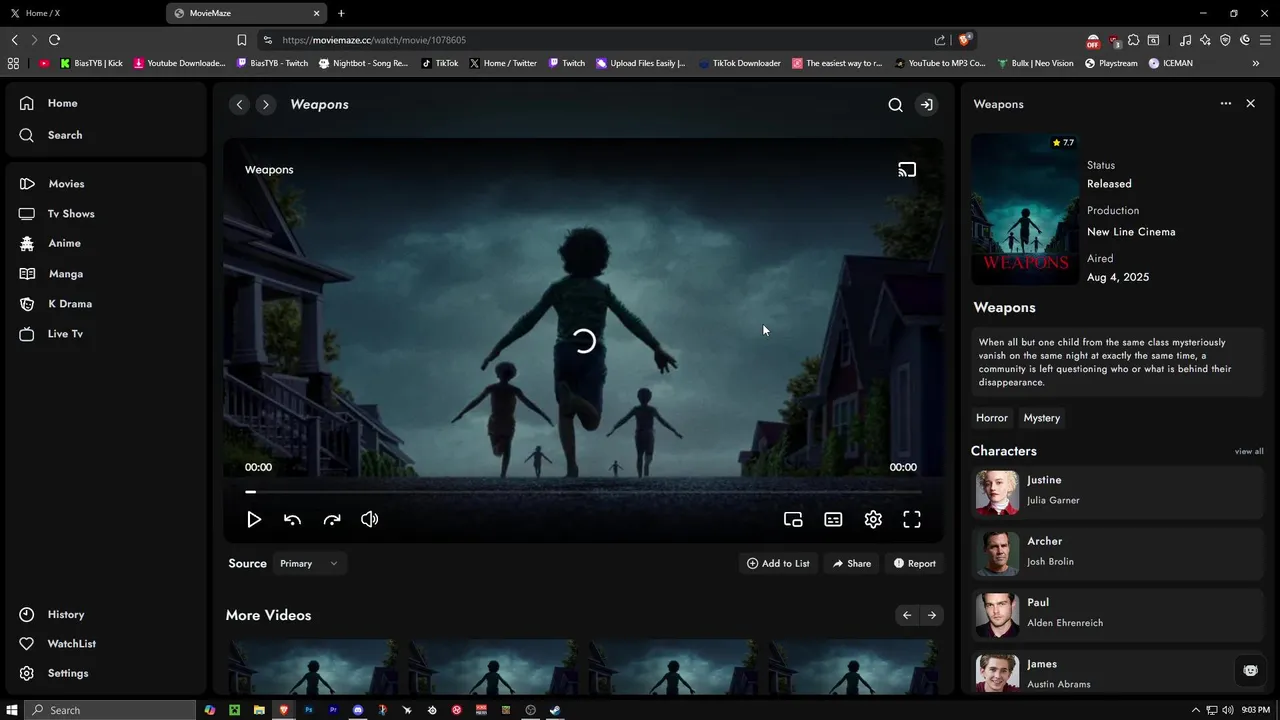Image resolution: width=1280 pixels, height=720 pixels.
Task: Open the Windows Start menu
Action: coord(12,710)
